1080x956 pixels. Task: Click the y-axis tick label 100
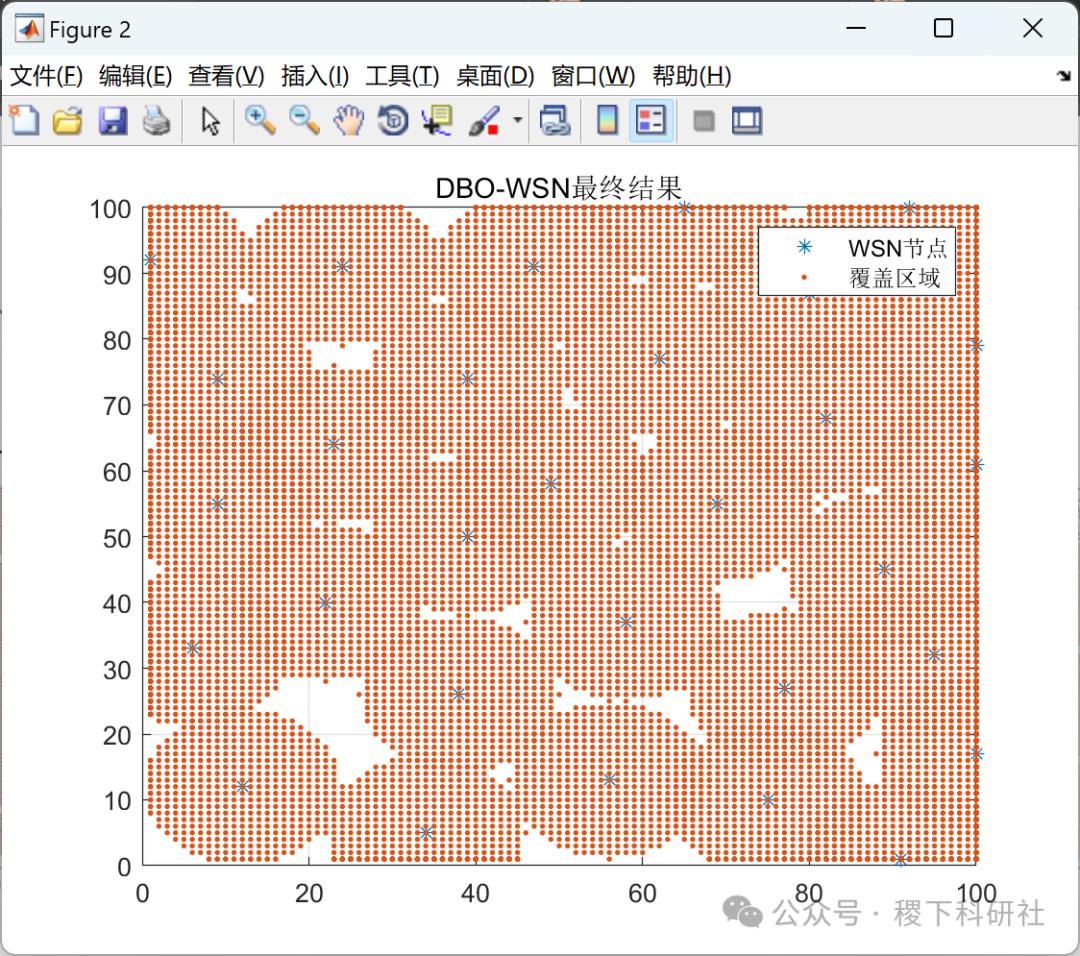click(110, 209)
